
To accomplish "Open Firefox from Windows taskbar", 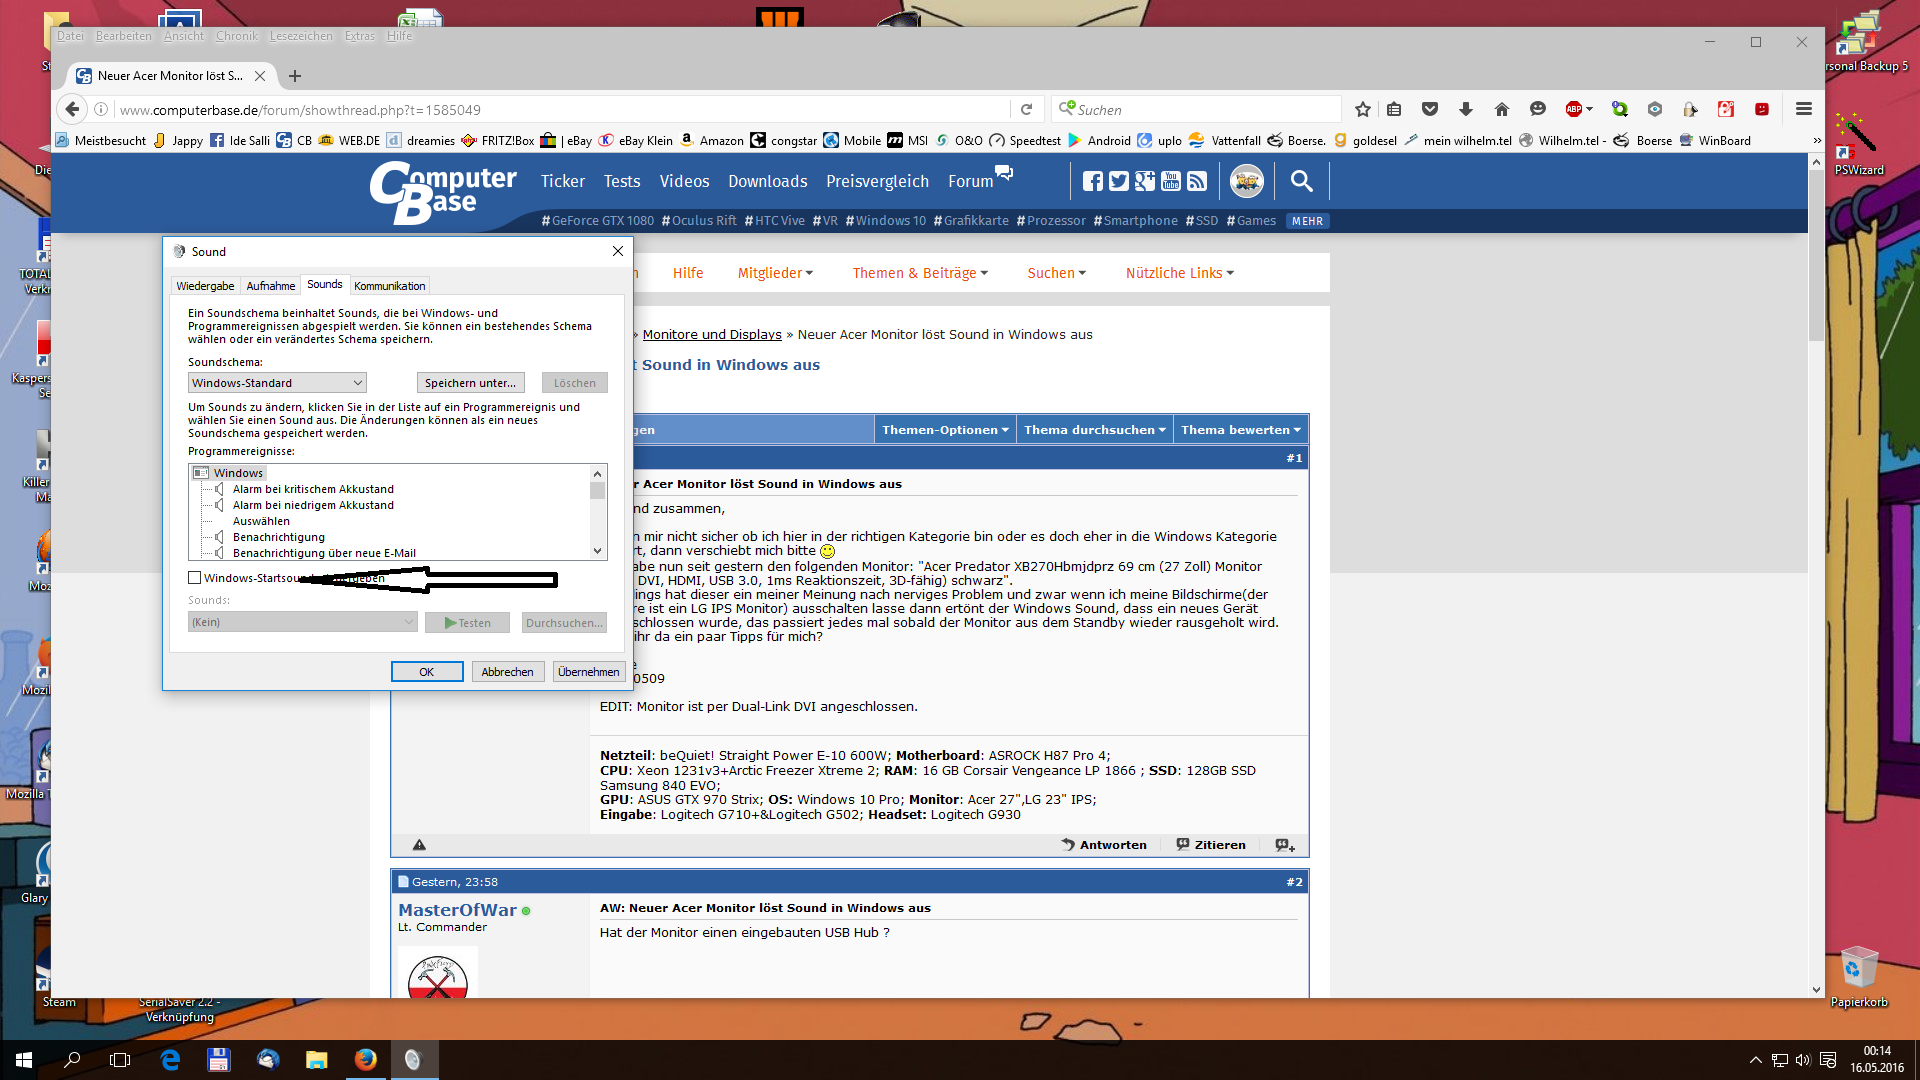I will point(366,1059).
